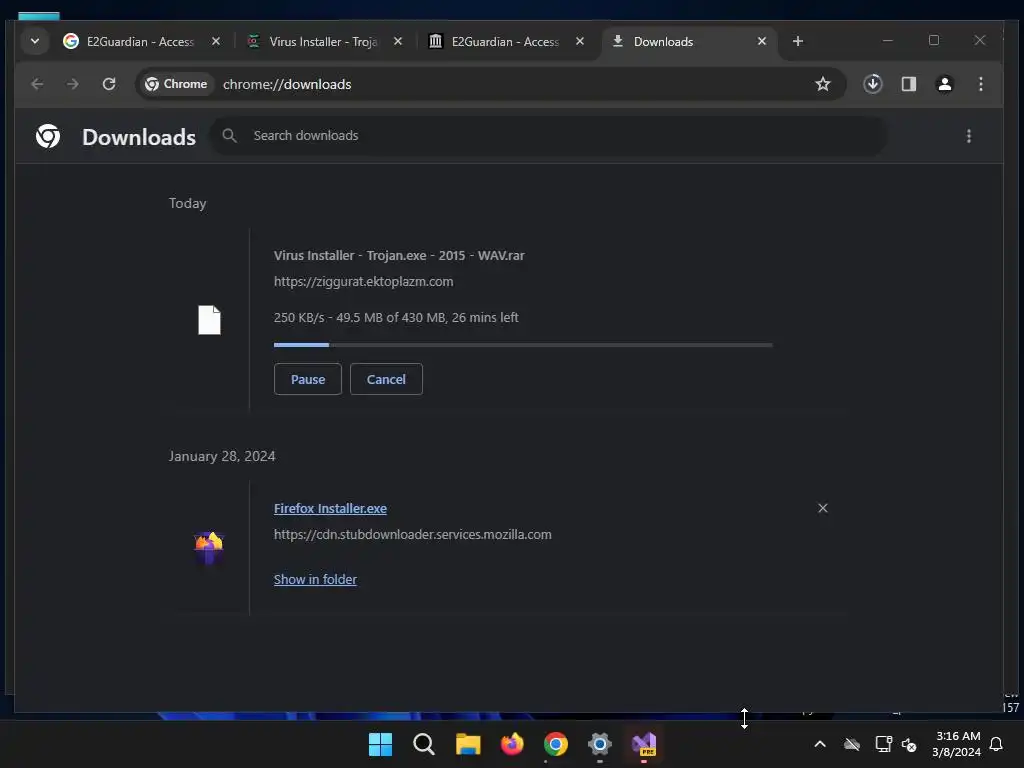Open the downloads bubble in toolbar
1024x768 pixels.
point(873,84)
